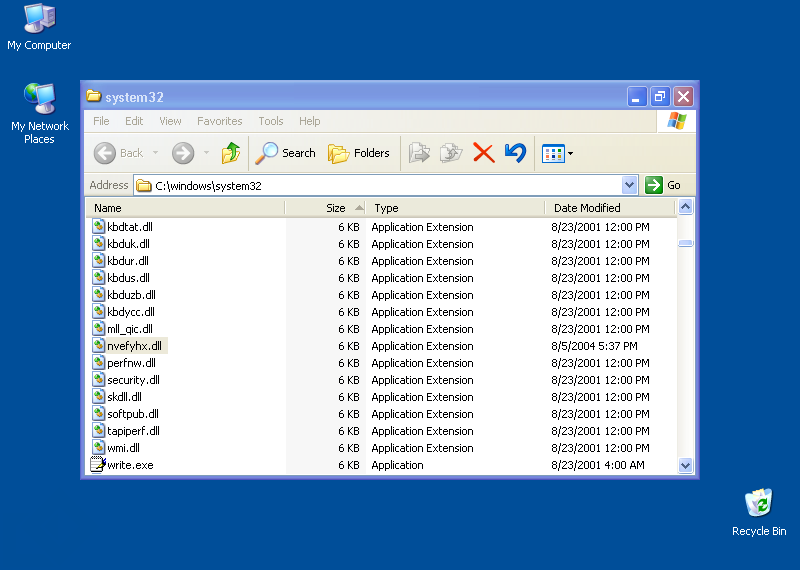Screen dimensions: 800x570
Task: Open the Favorites menu
Action: [219, 121]
